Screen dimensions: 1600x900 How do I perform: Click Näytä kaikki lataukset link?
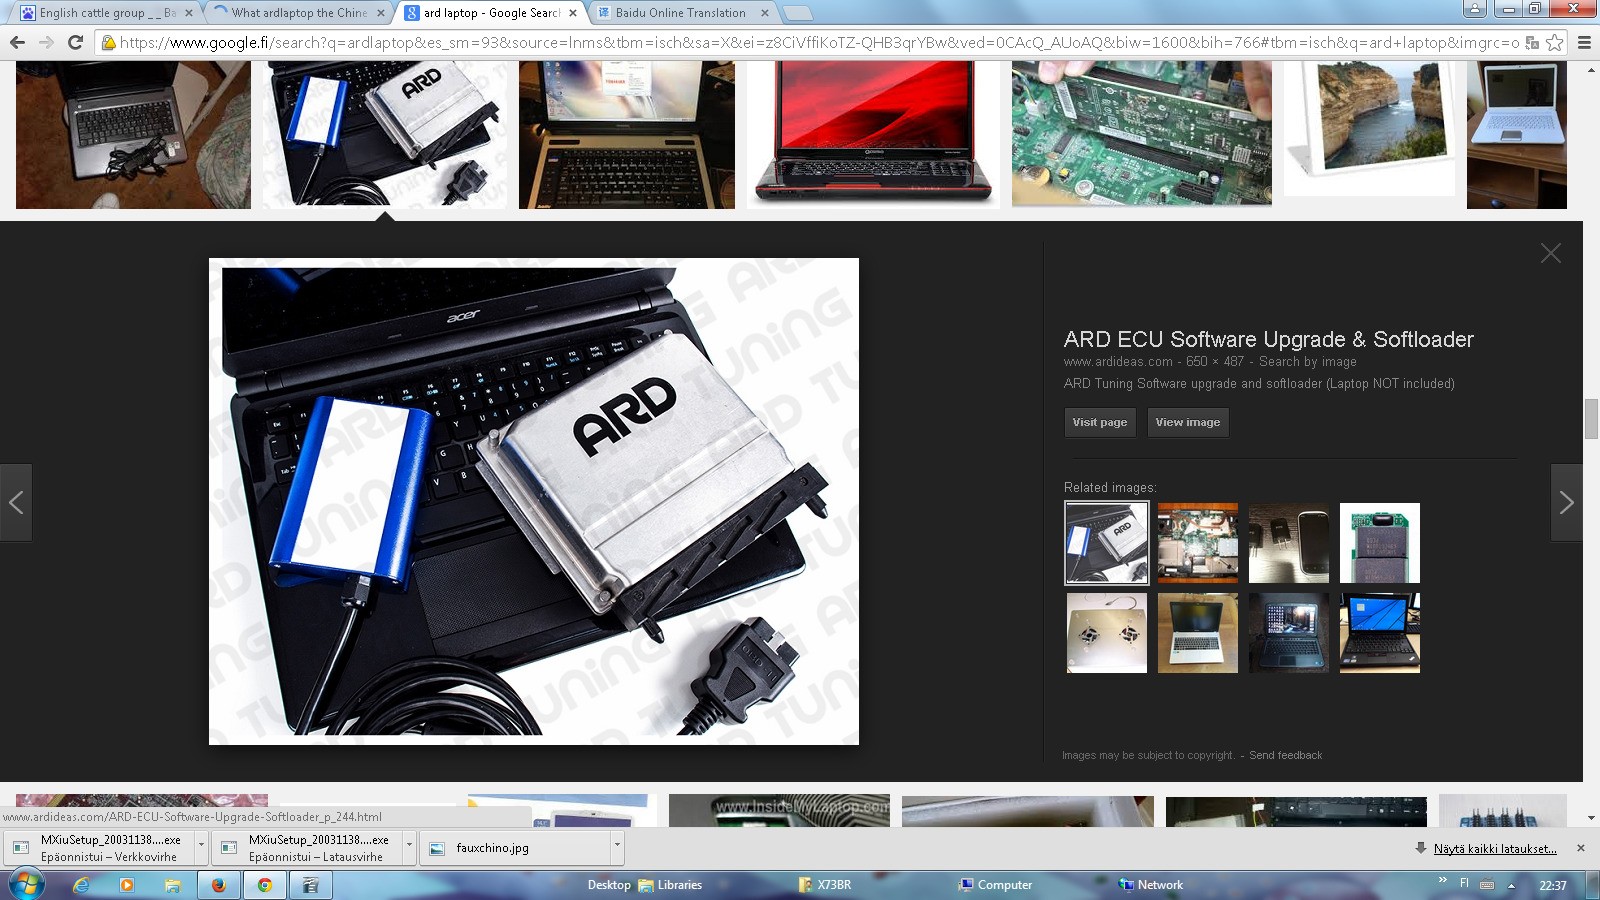[x=1495, y=848]
